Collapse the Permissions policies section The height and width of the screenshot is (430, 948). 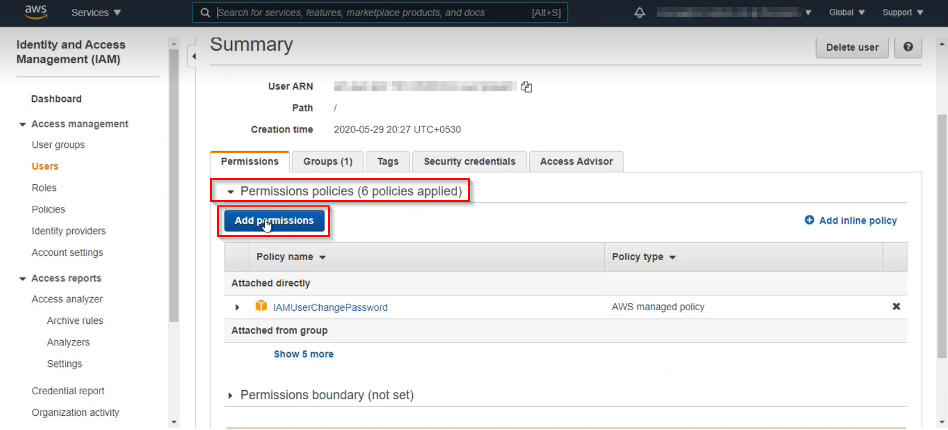[x=230, y=192]
